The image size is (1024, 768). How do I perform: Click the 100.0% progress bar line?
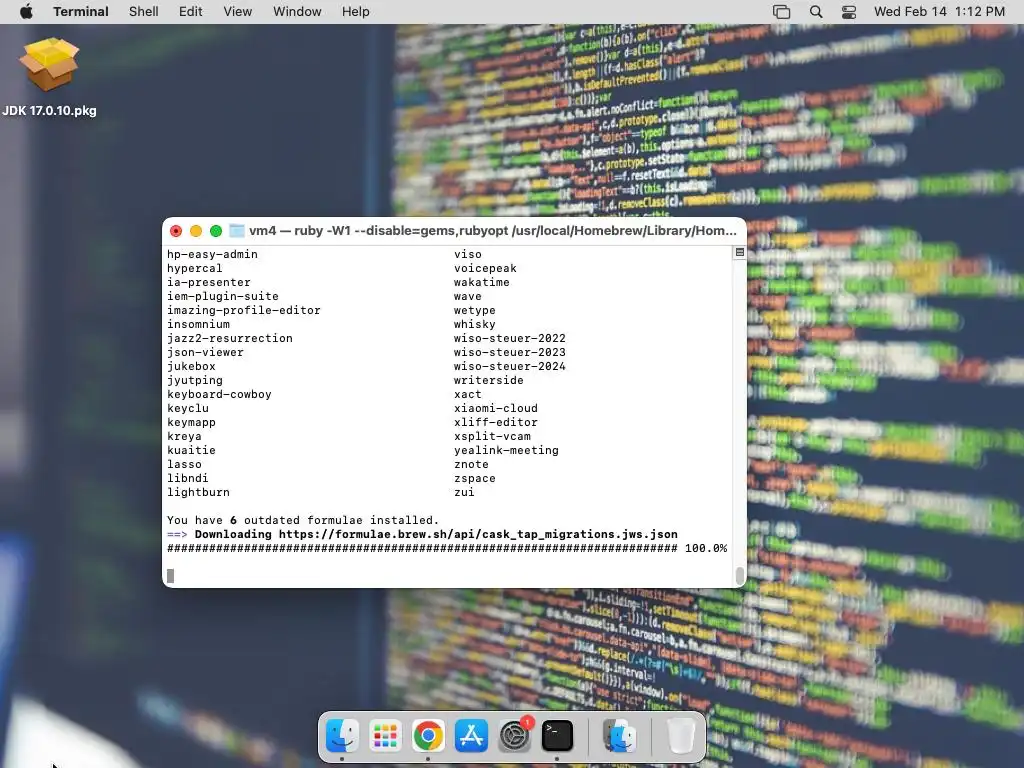click(447, 549)
